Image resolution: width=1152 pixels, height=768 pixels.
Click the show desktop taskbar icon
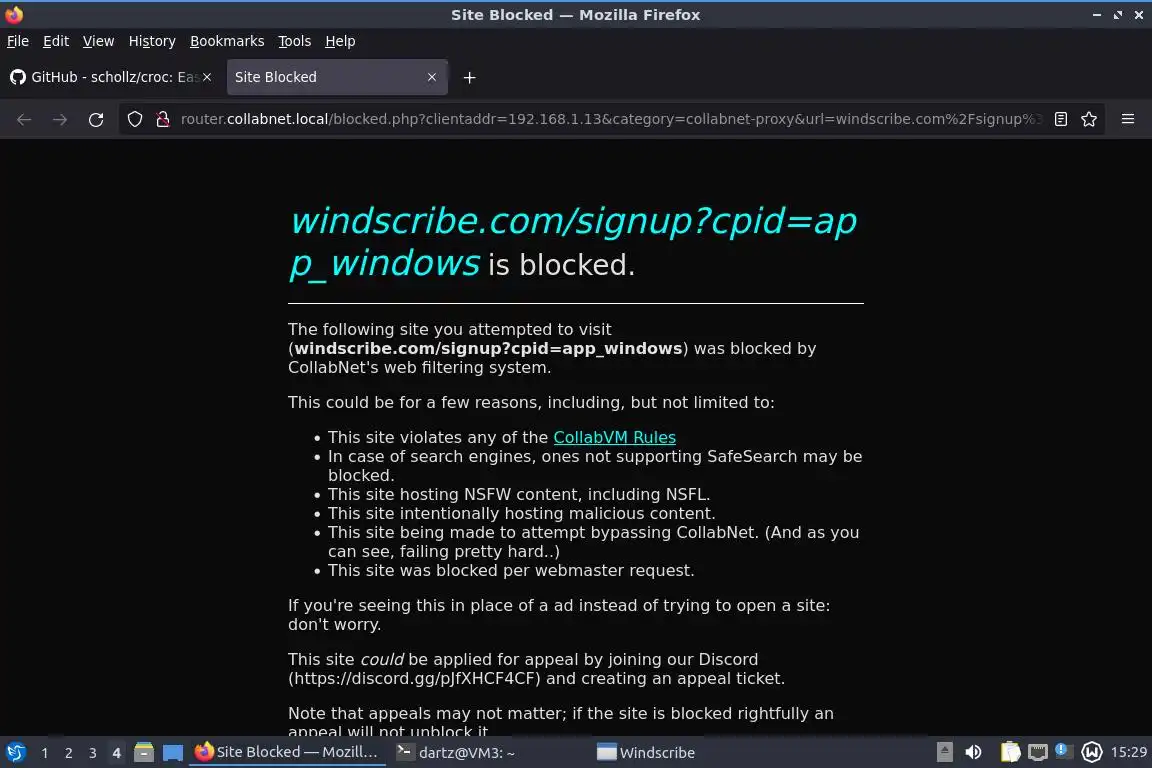tap(173, 753)
